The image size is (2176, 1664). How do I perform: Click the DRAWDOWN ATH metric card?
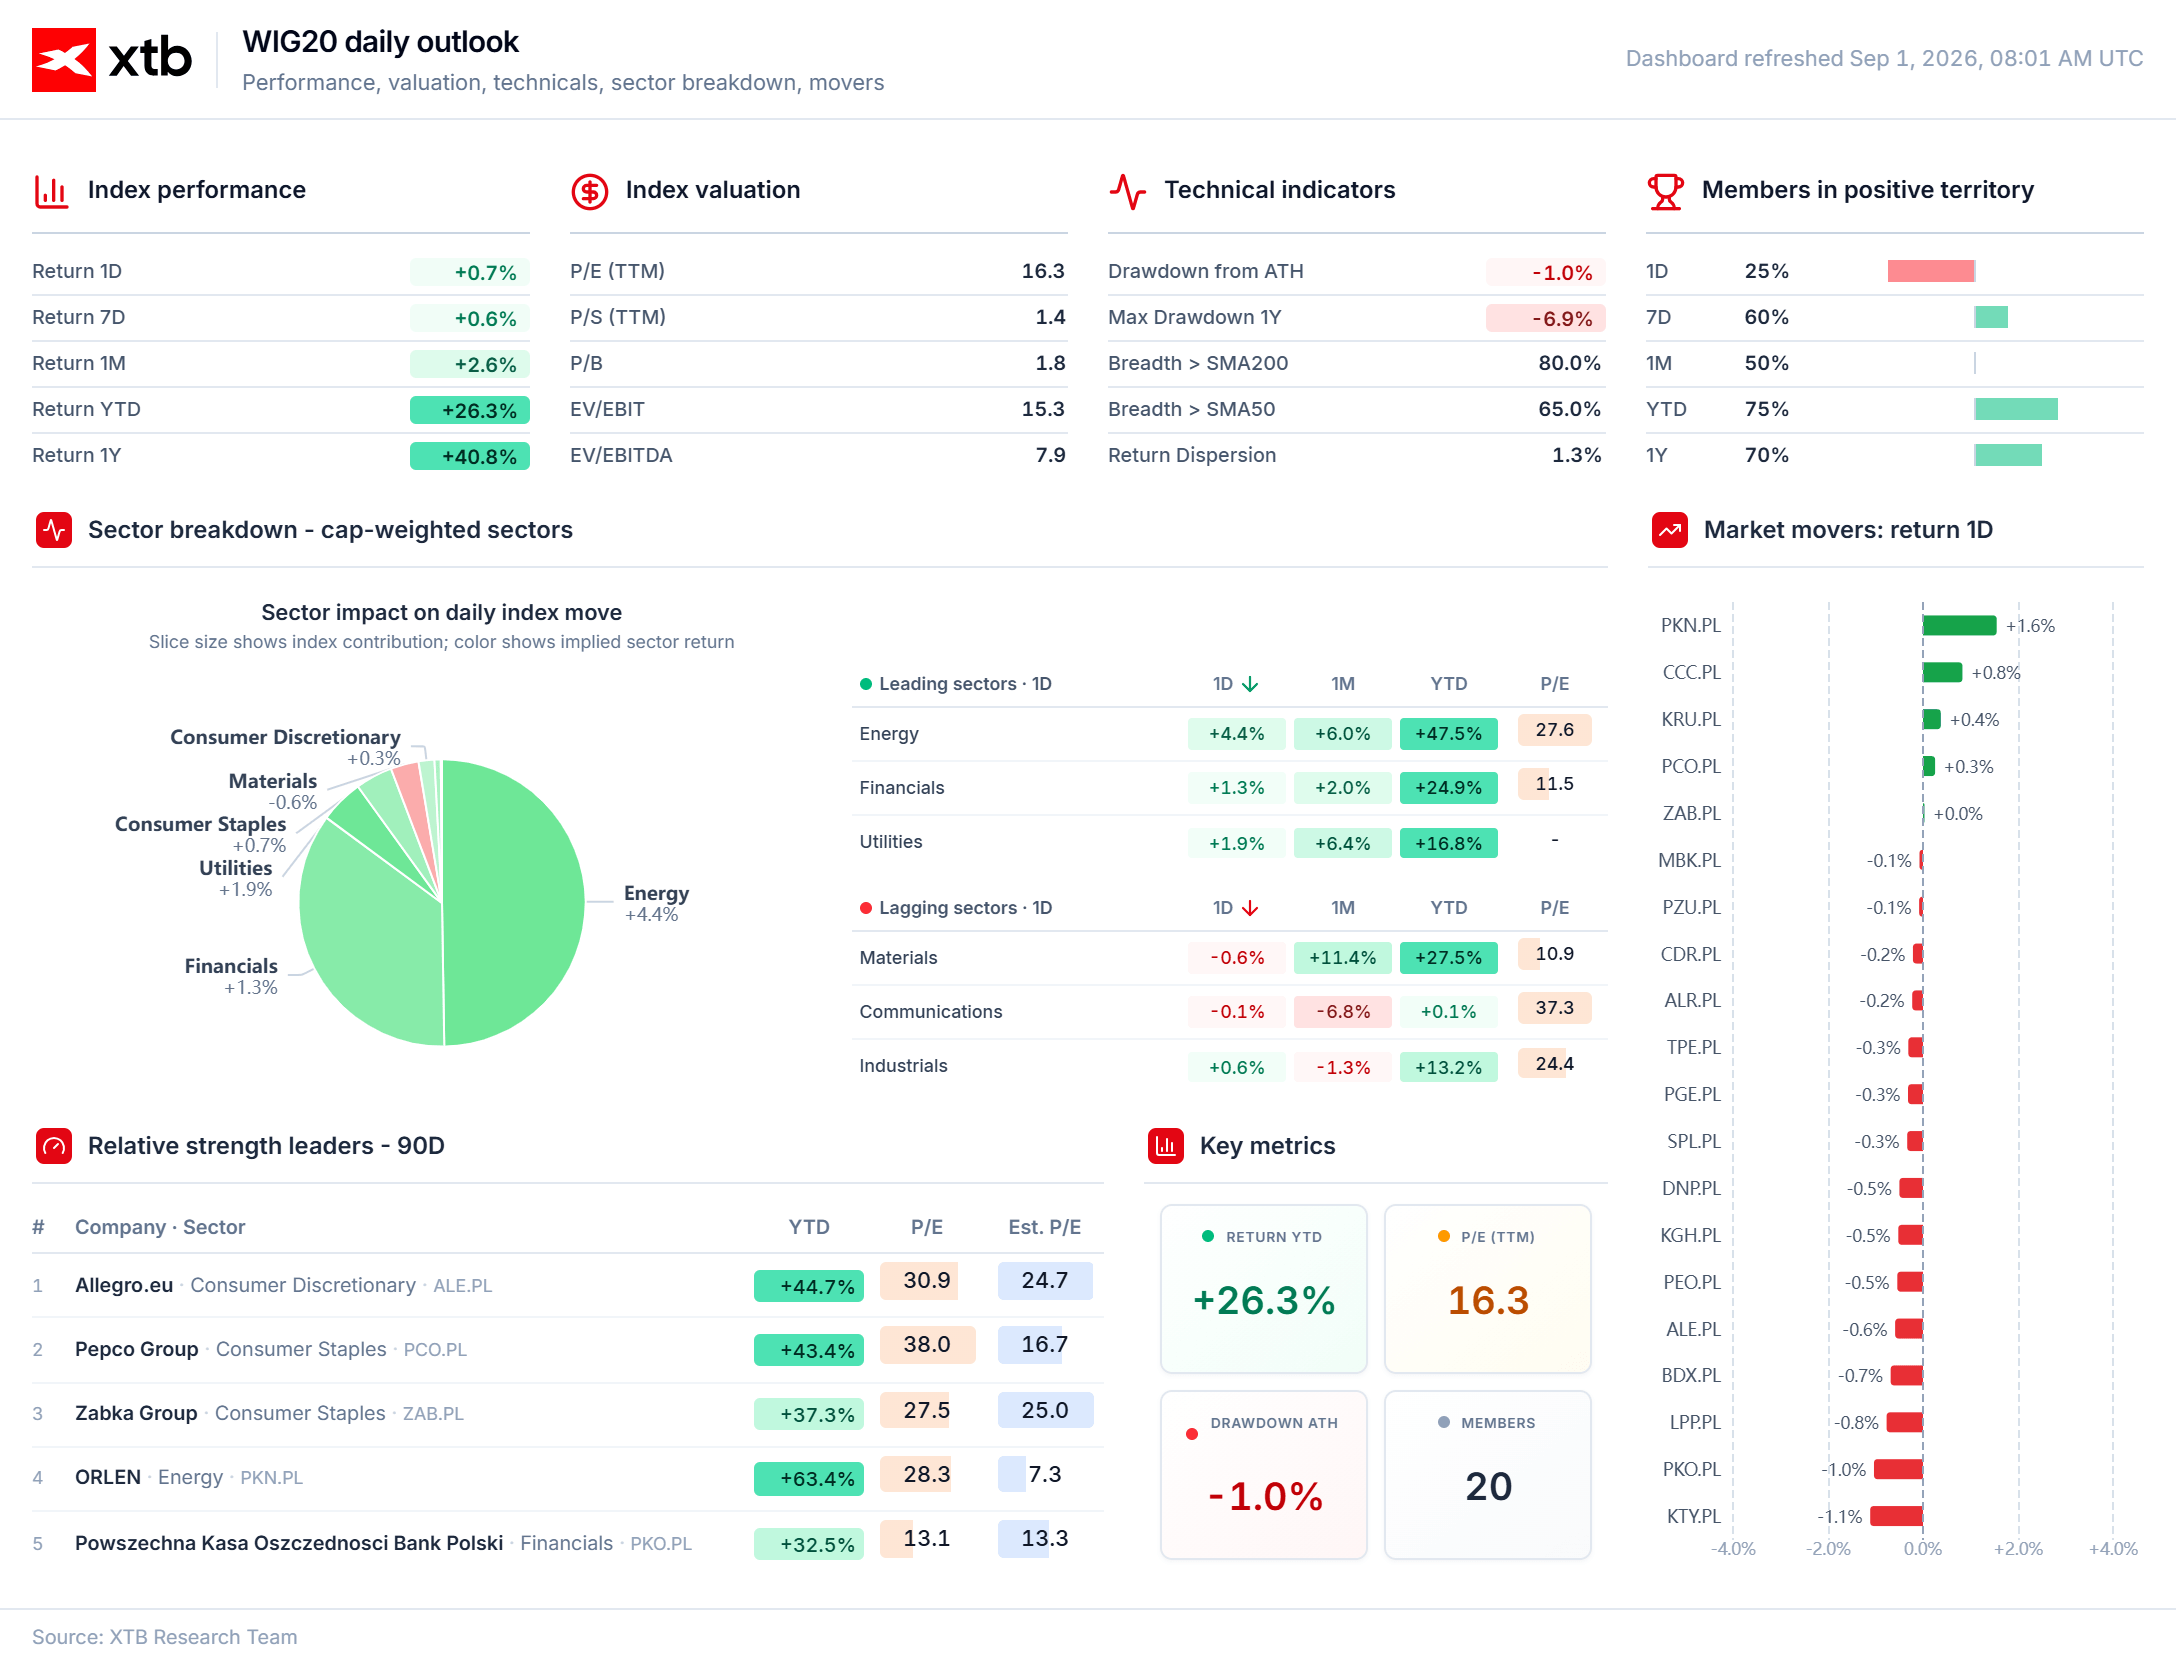coord(1264,1475)
